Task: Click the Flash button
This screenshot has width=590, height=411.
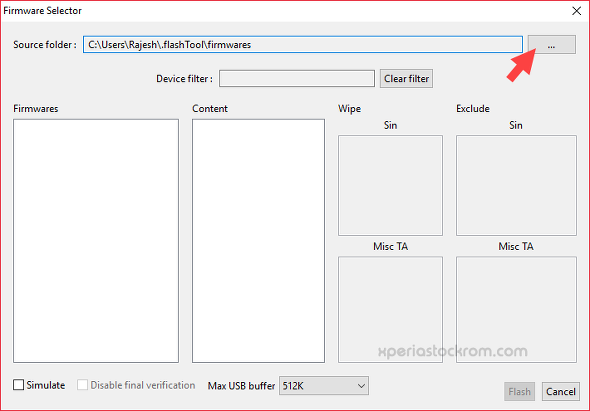Action: (519, 392)
